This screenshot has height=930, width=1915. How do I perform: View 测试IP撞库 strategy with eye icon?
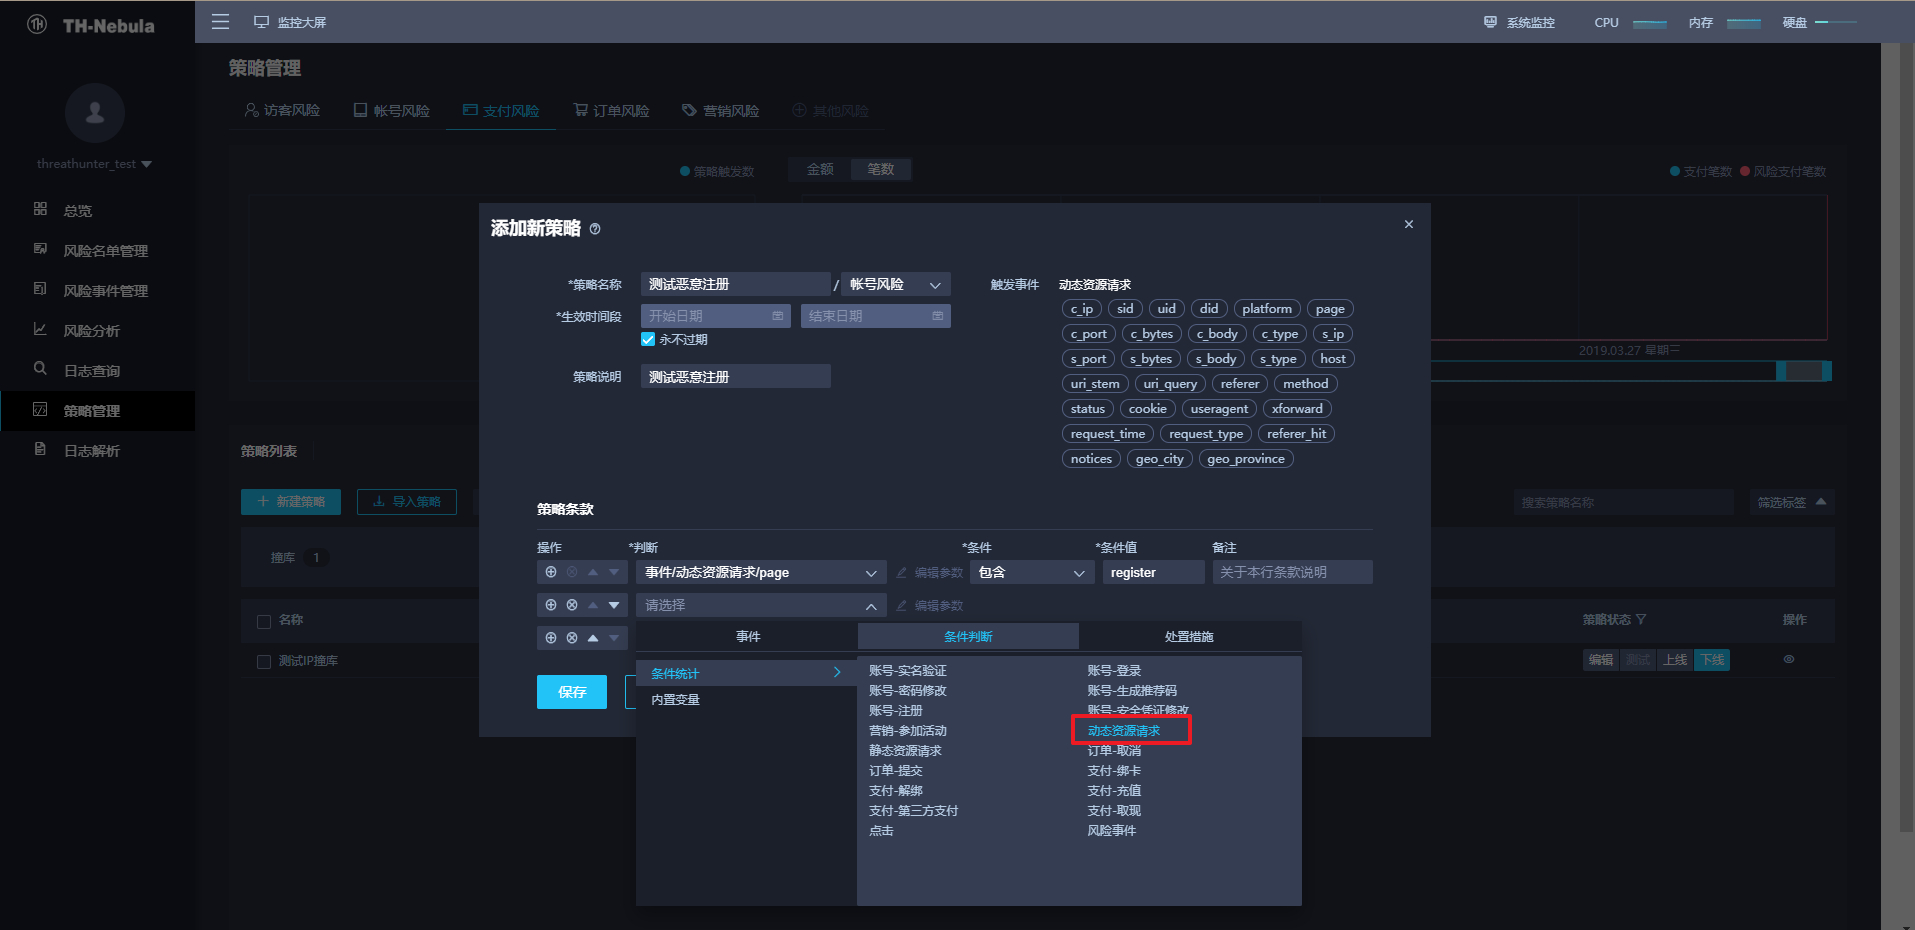[x=1789, y=660]
